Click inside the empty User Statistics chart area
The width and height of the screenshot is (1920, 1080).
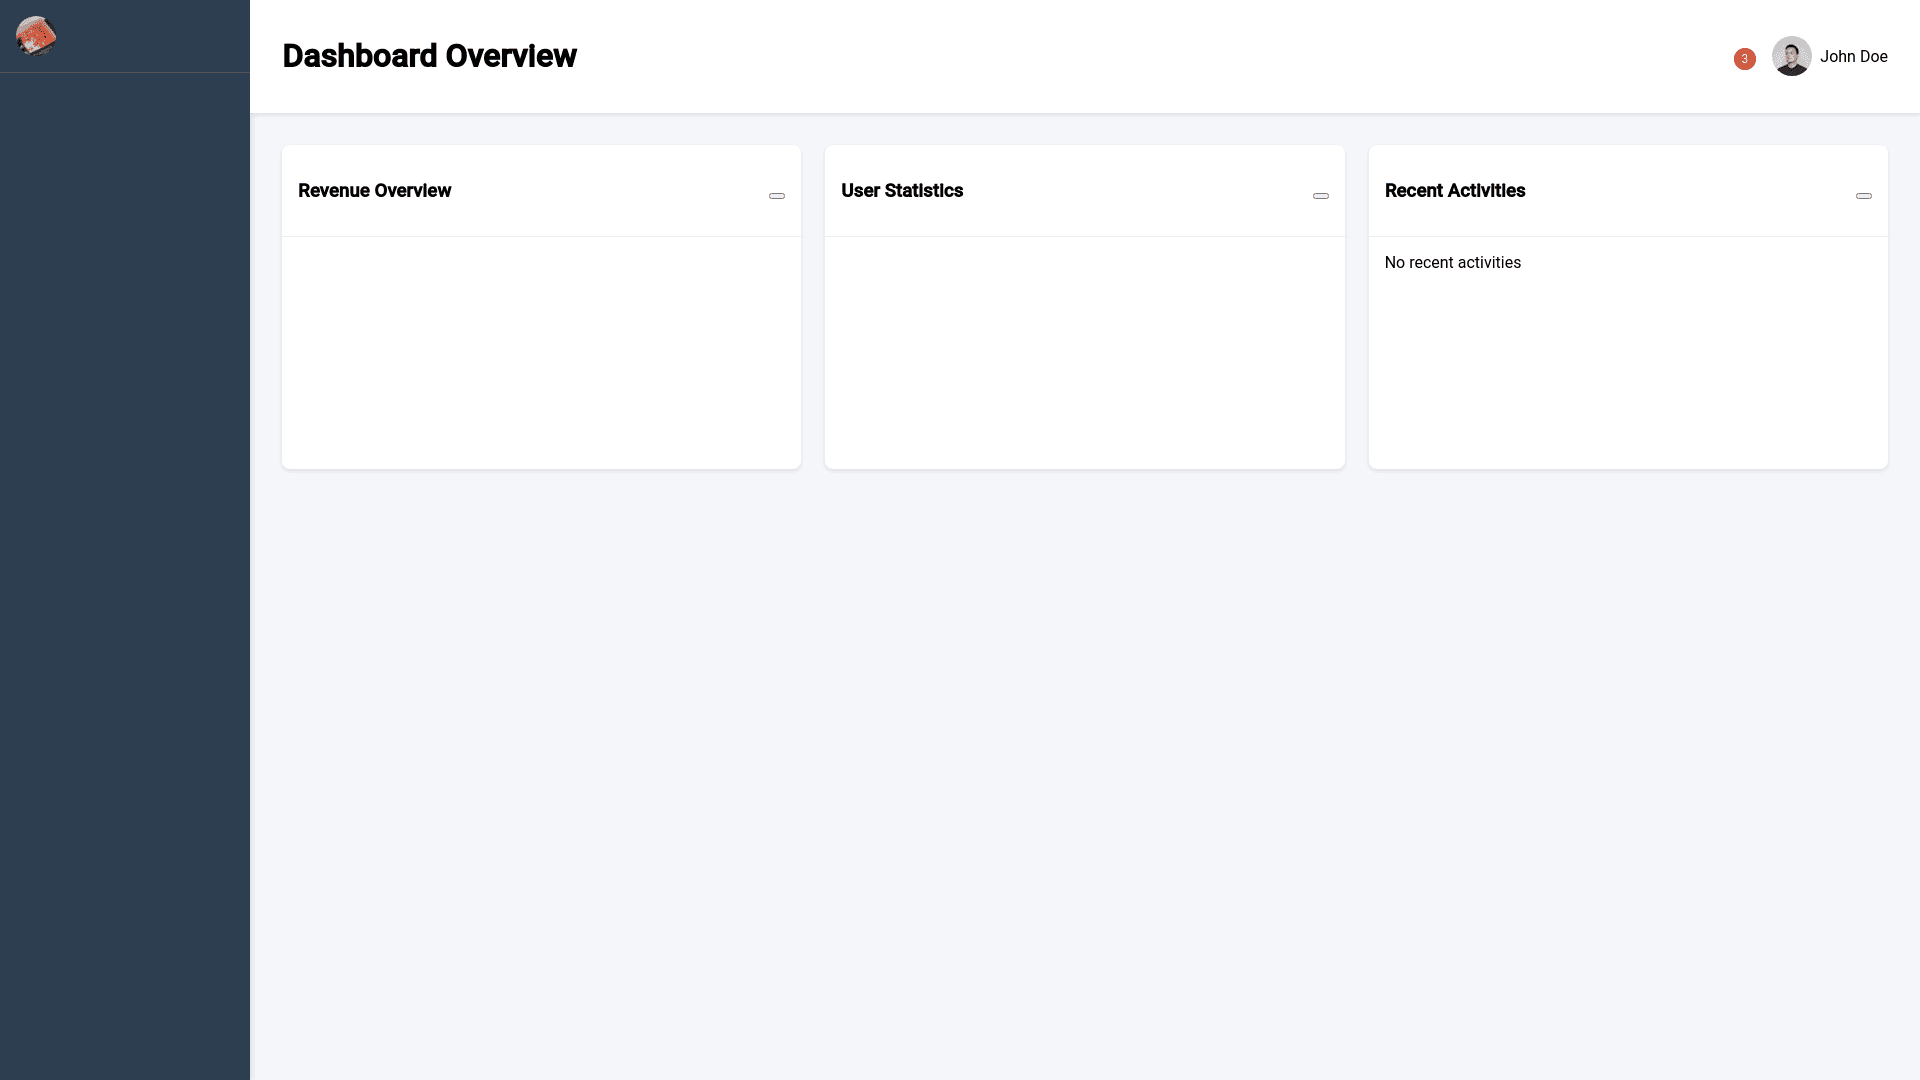[1084, 352]
